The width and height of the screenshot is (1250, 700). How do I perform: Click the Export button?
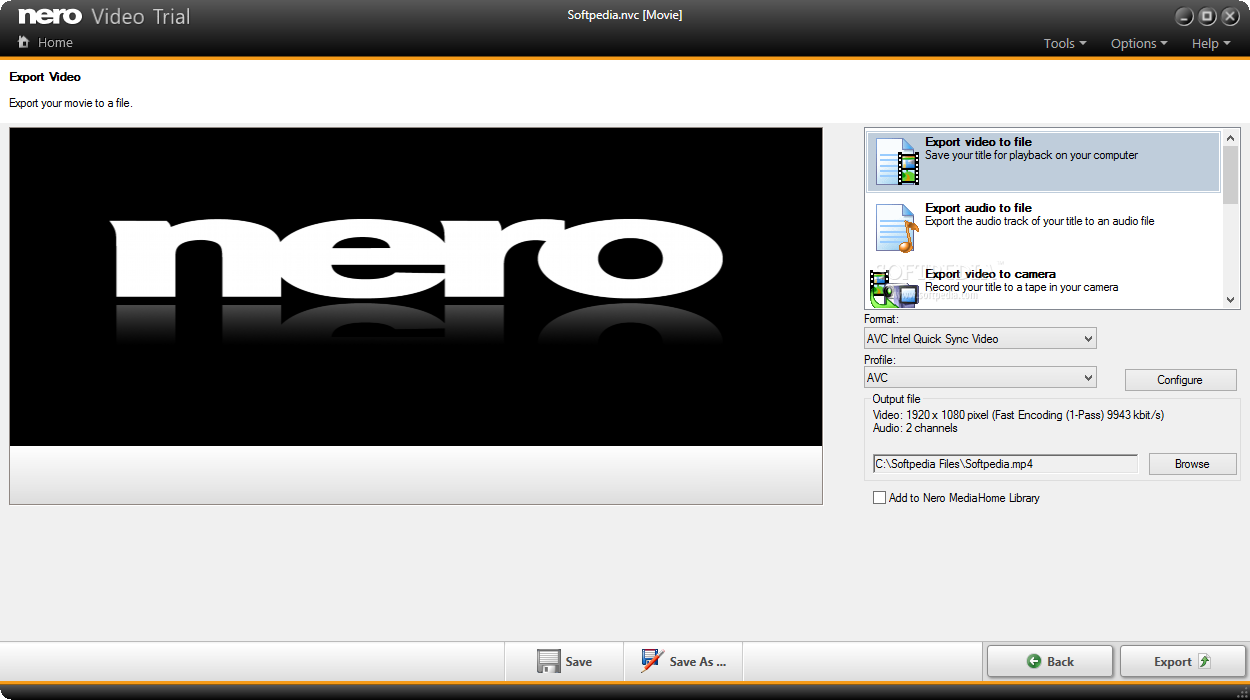pos(1183,661)
